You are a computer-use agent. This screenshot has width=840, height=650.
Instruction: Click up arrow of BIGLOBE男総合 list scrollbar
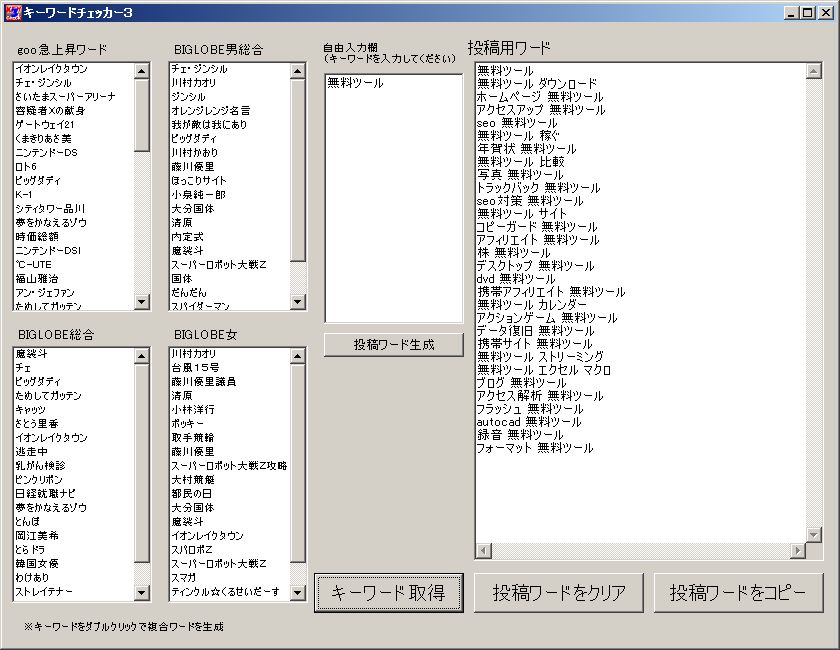(x=297, y=71)
